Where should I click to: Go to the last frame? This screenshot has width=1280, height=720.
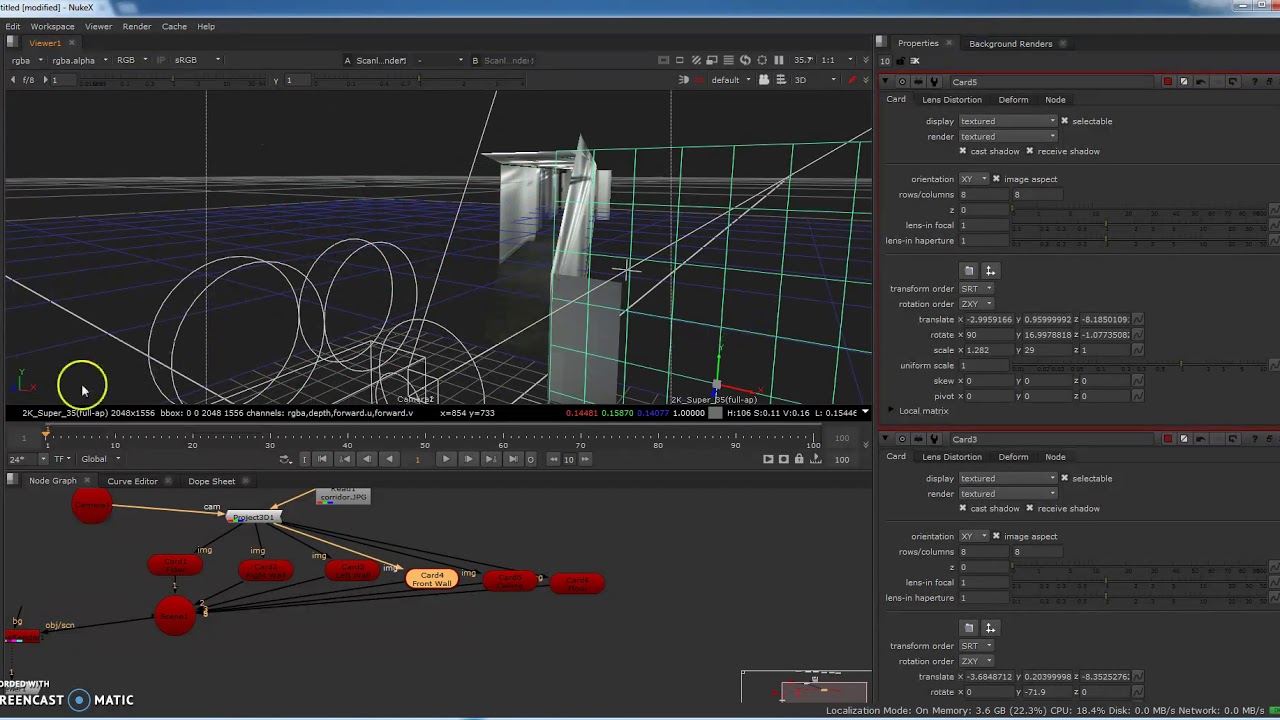point(513,459)
